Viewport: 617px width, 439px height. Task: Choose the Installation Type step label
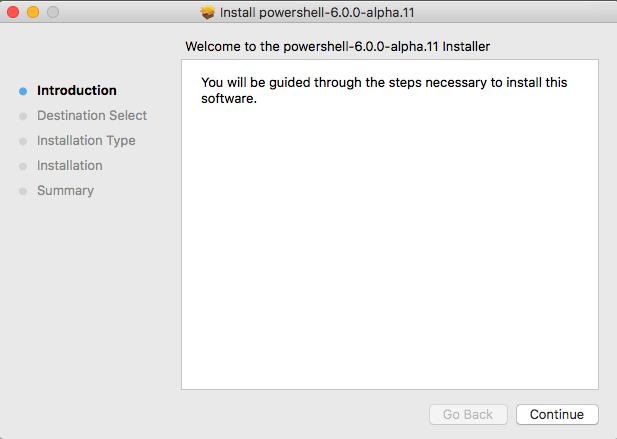86,141
